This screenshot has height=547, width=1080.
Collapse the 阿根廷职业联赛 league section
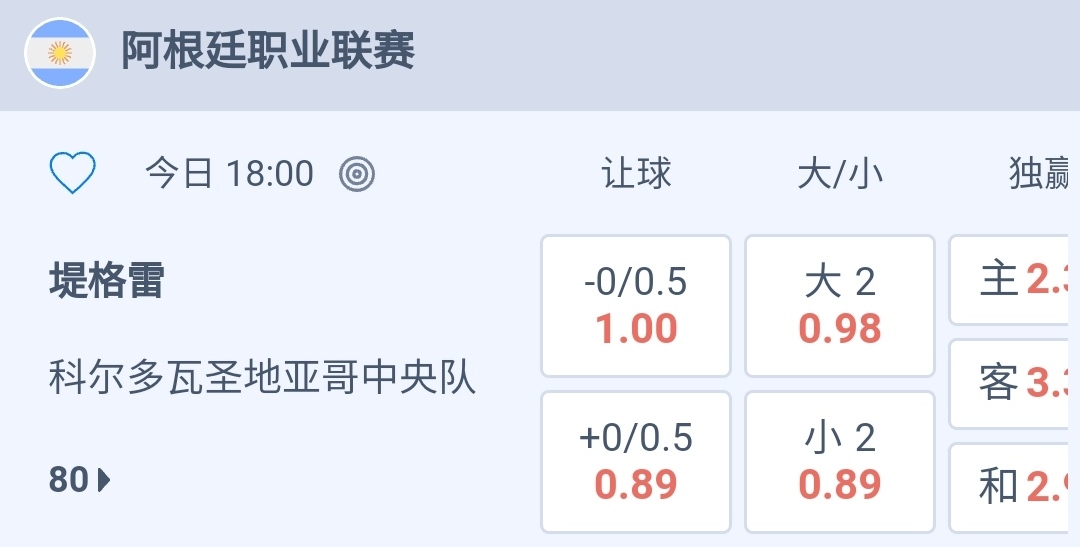pos(268,51)
